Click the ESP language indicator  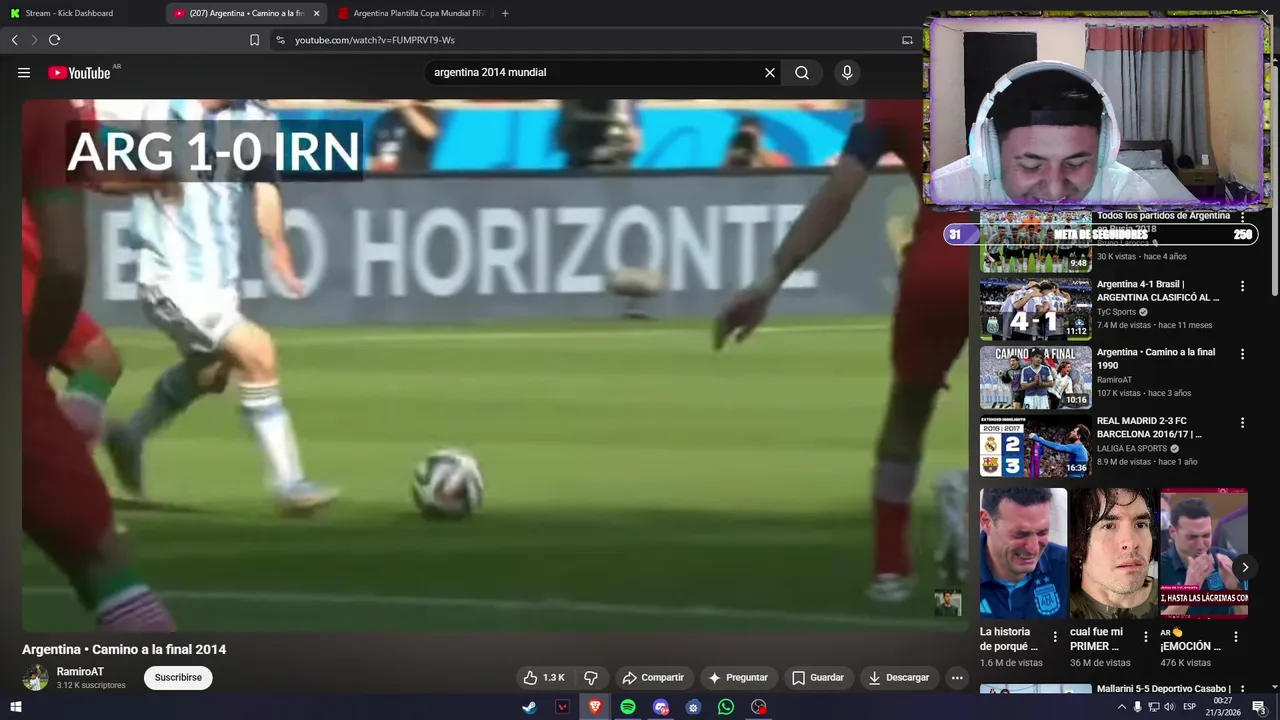point(1189,707)
